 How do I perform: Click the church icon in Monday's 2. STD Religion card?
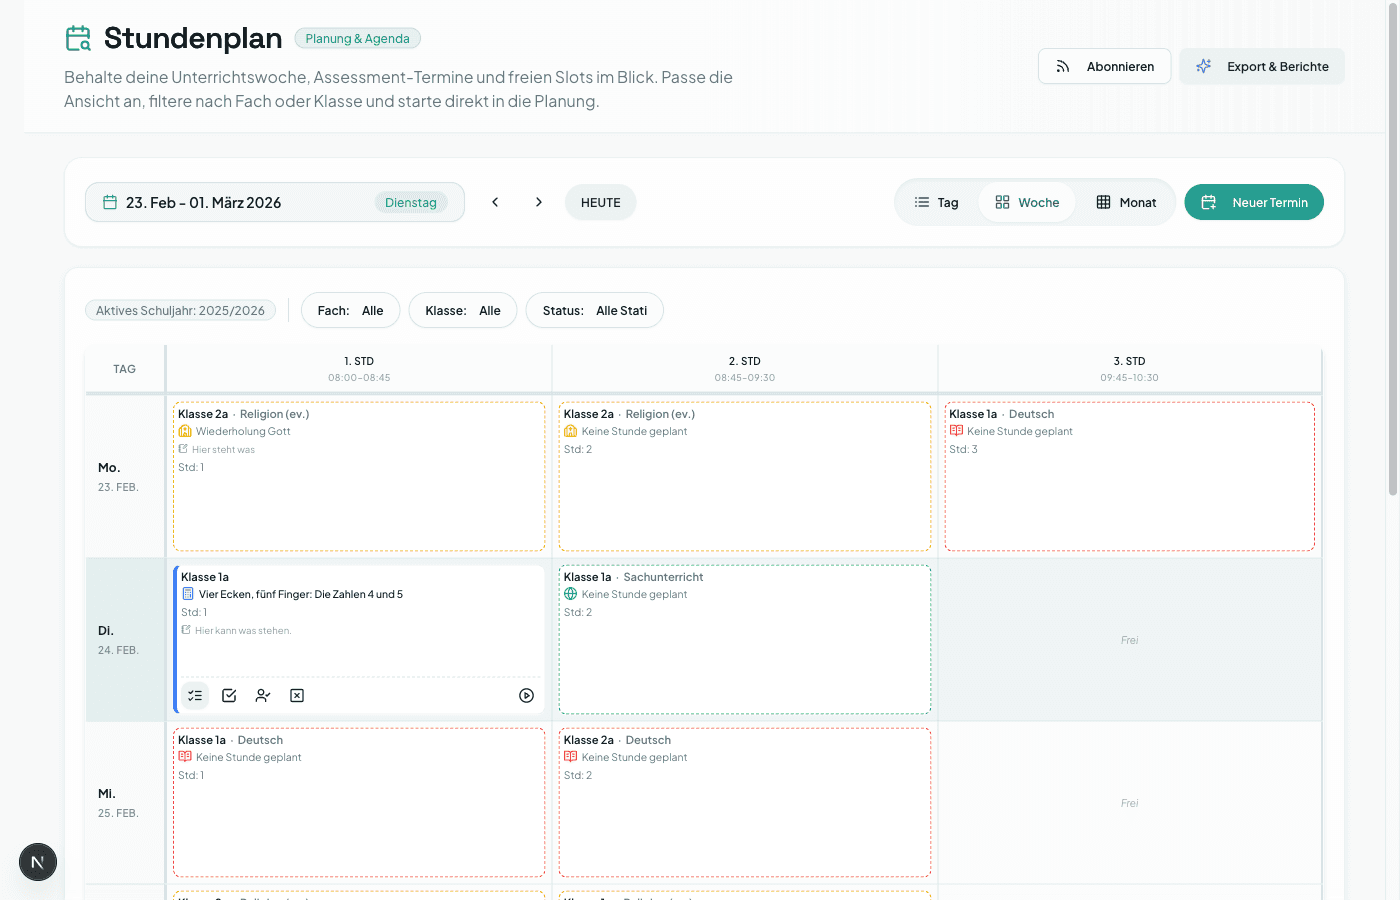click(x=571, y=431)
